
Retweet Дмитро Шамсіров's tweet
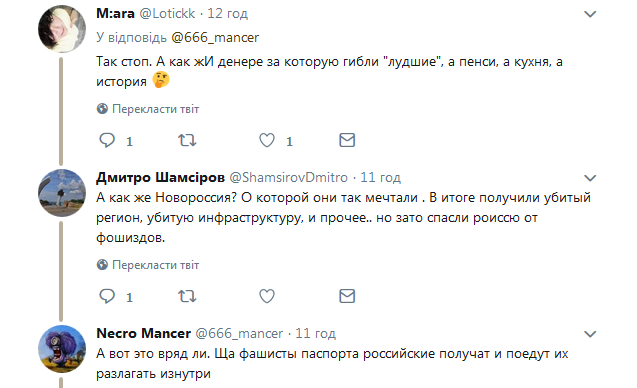[x=187, y=296]
